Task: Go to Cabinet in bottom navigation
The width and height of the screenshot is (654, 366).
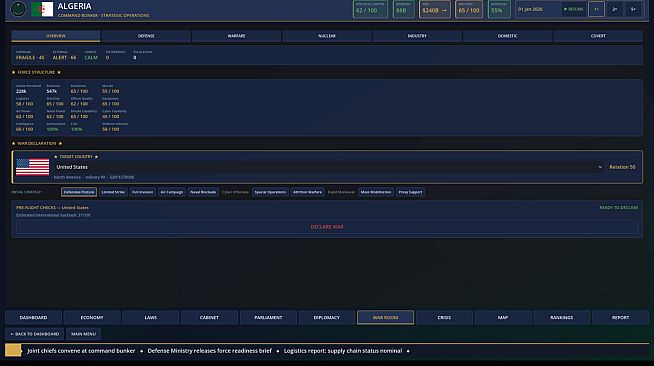Action: (209, 318)
